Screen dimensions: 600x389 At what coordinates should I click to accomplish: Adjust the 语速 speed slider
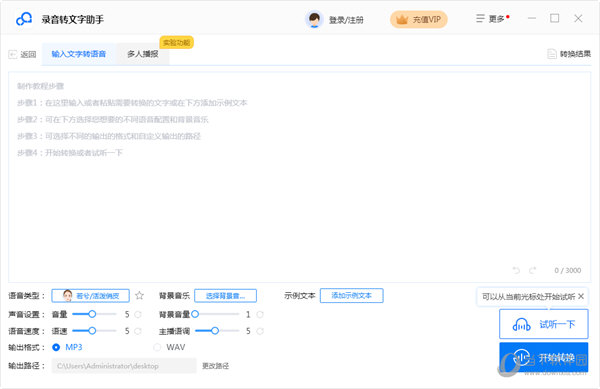(94, 331)
